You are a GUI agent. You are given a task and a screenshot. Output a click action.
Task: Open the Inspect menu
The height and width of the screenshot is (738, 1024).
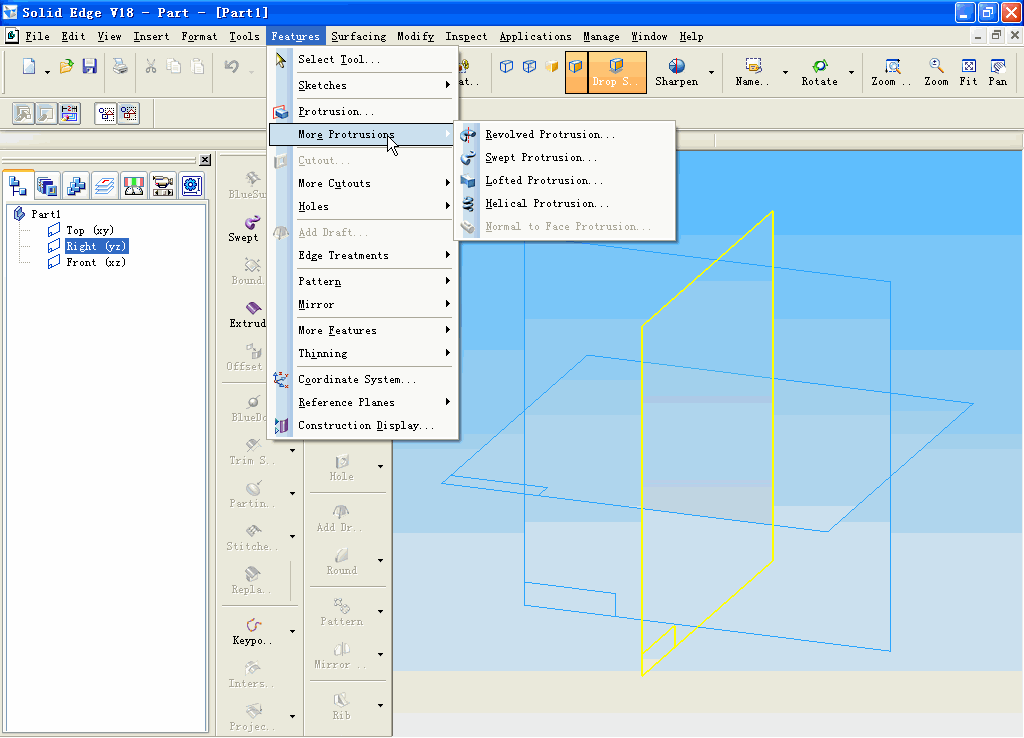pyautogui.click(x=466, y=37)
